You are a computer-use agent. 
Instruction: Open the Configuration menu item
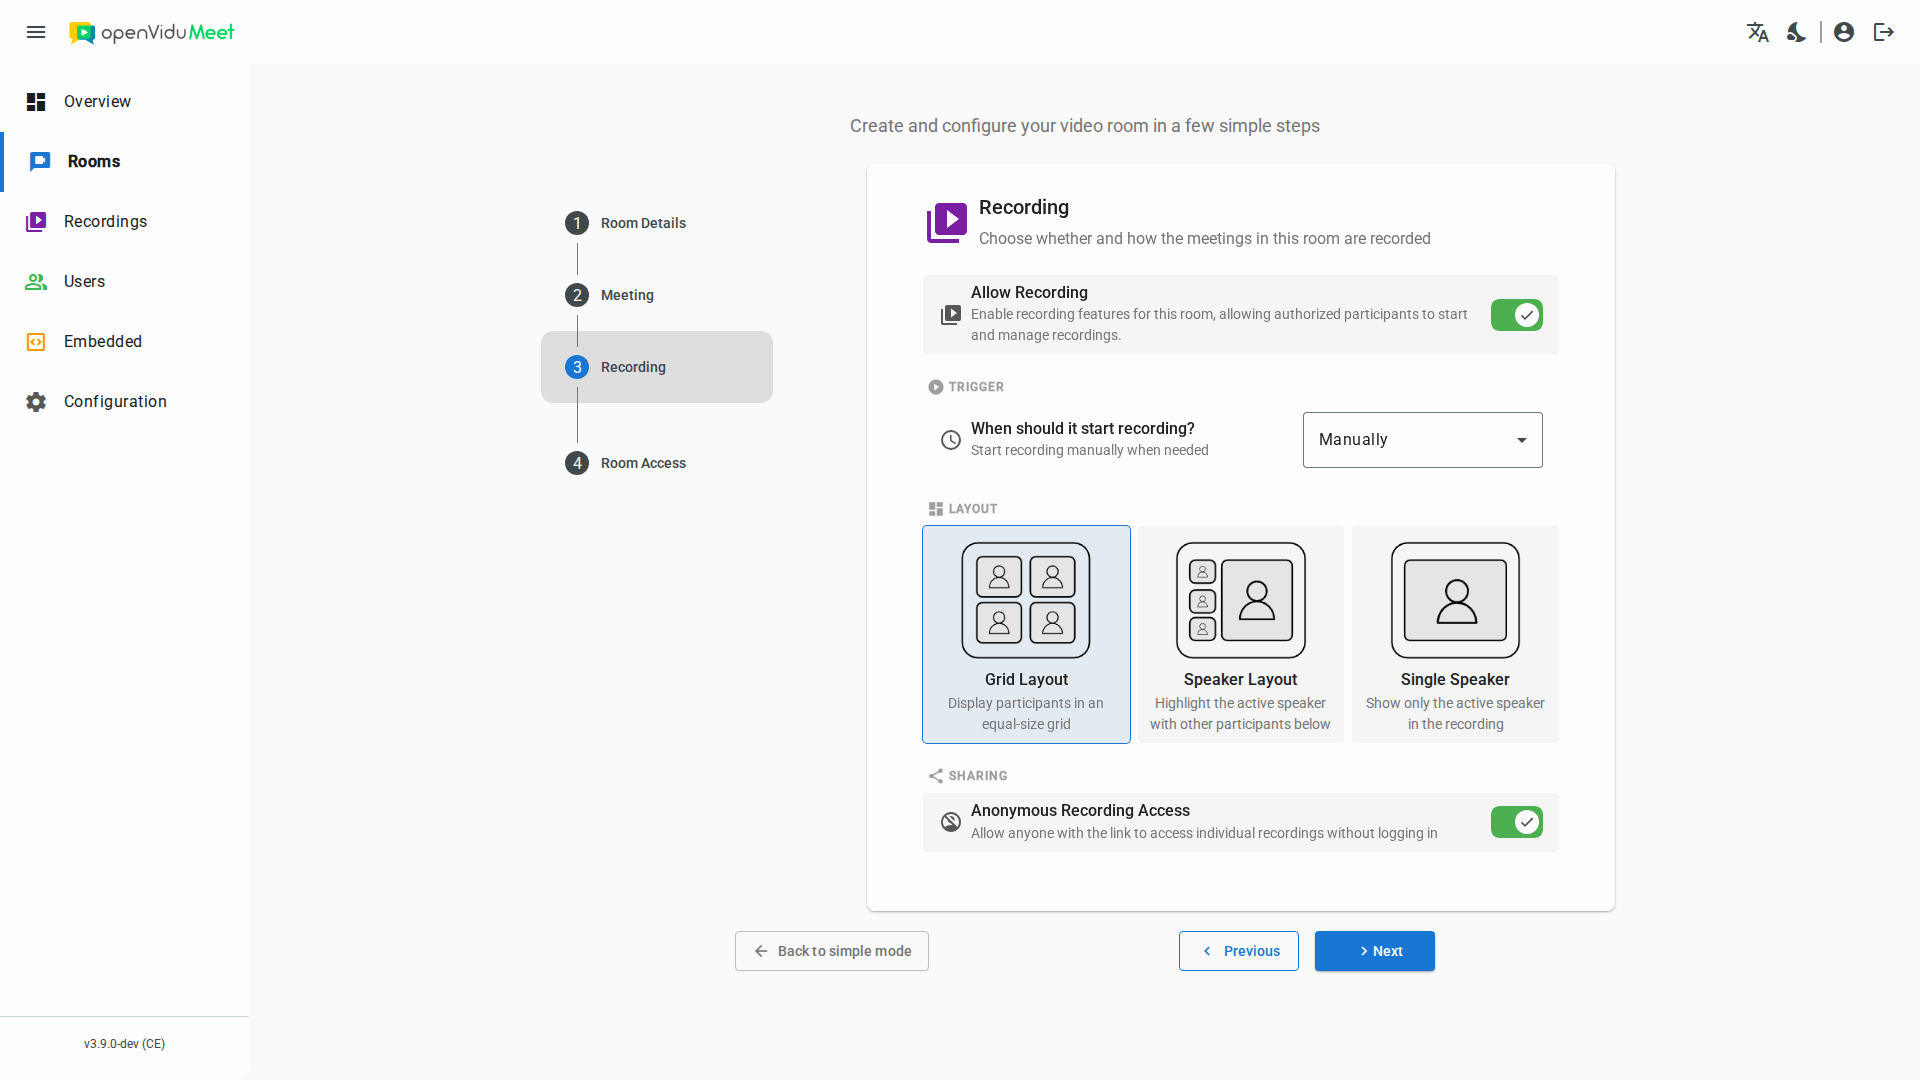(x=125, y=402)
